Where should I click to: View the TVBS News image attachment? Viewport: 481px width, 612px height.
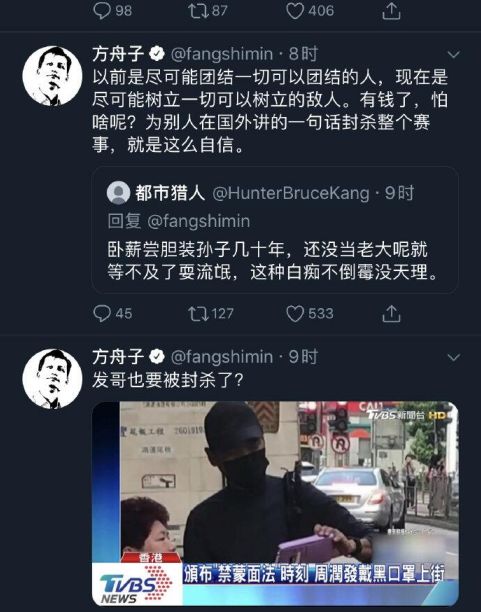pyautogui.click(x=275, y=503)
